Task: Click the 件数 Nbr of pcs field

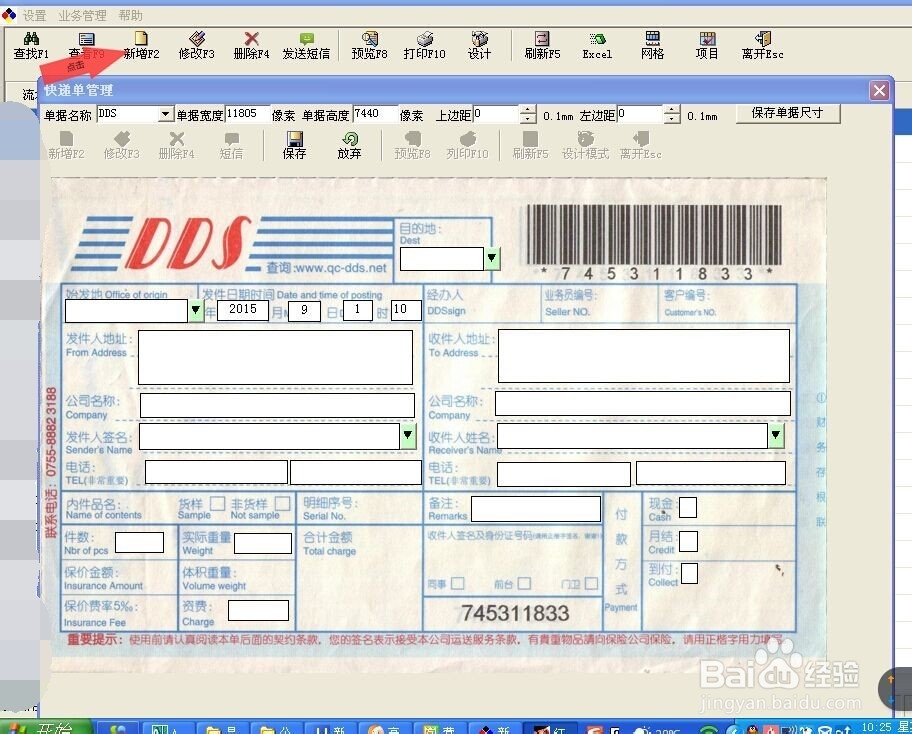Action: [x=140, y=543]
